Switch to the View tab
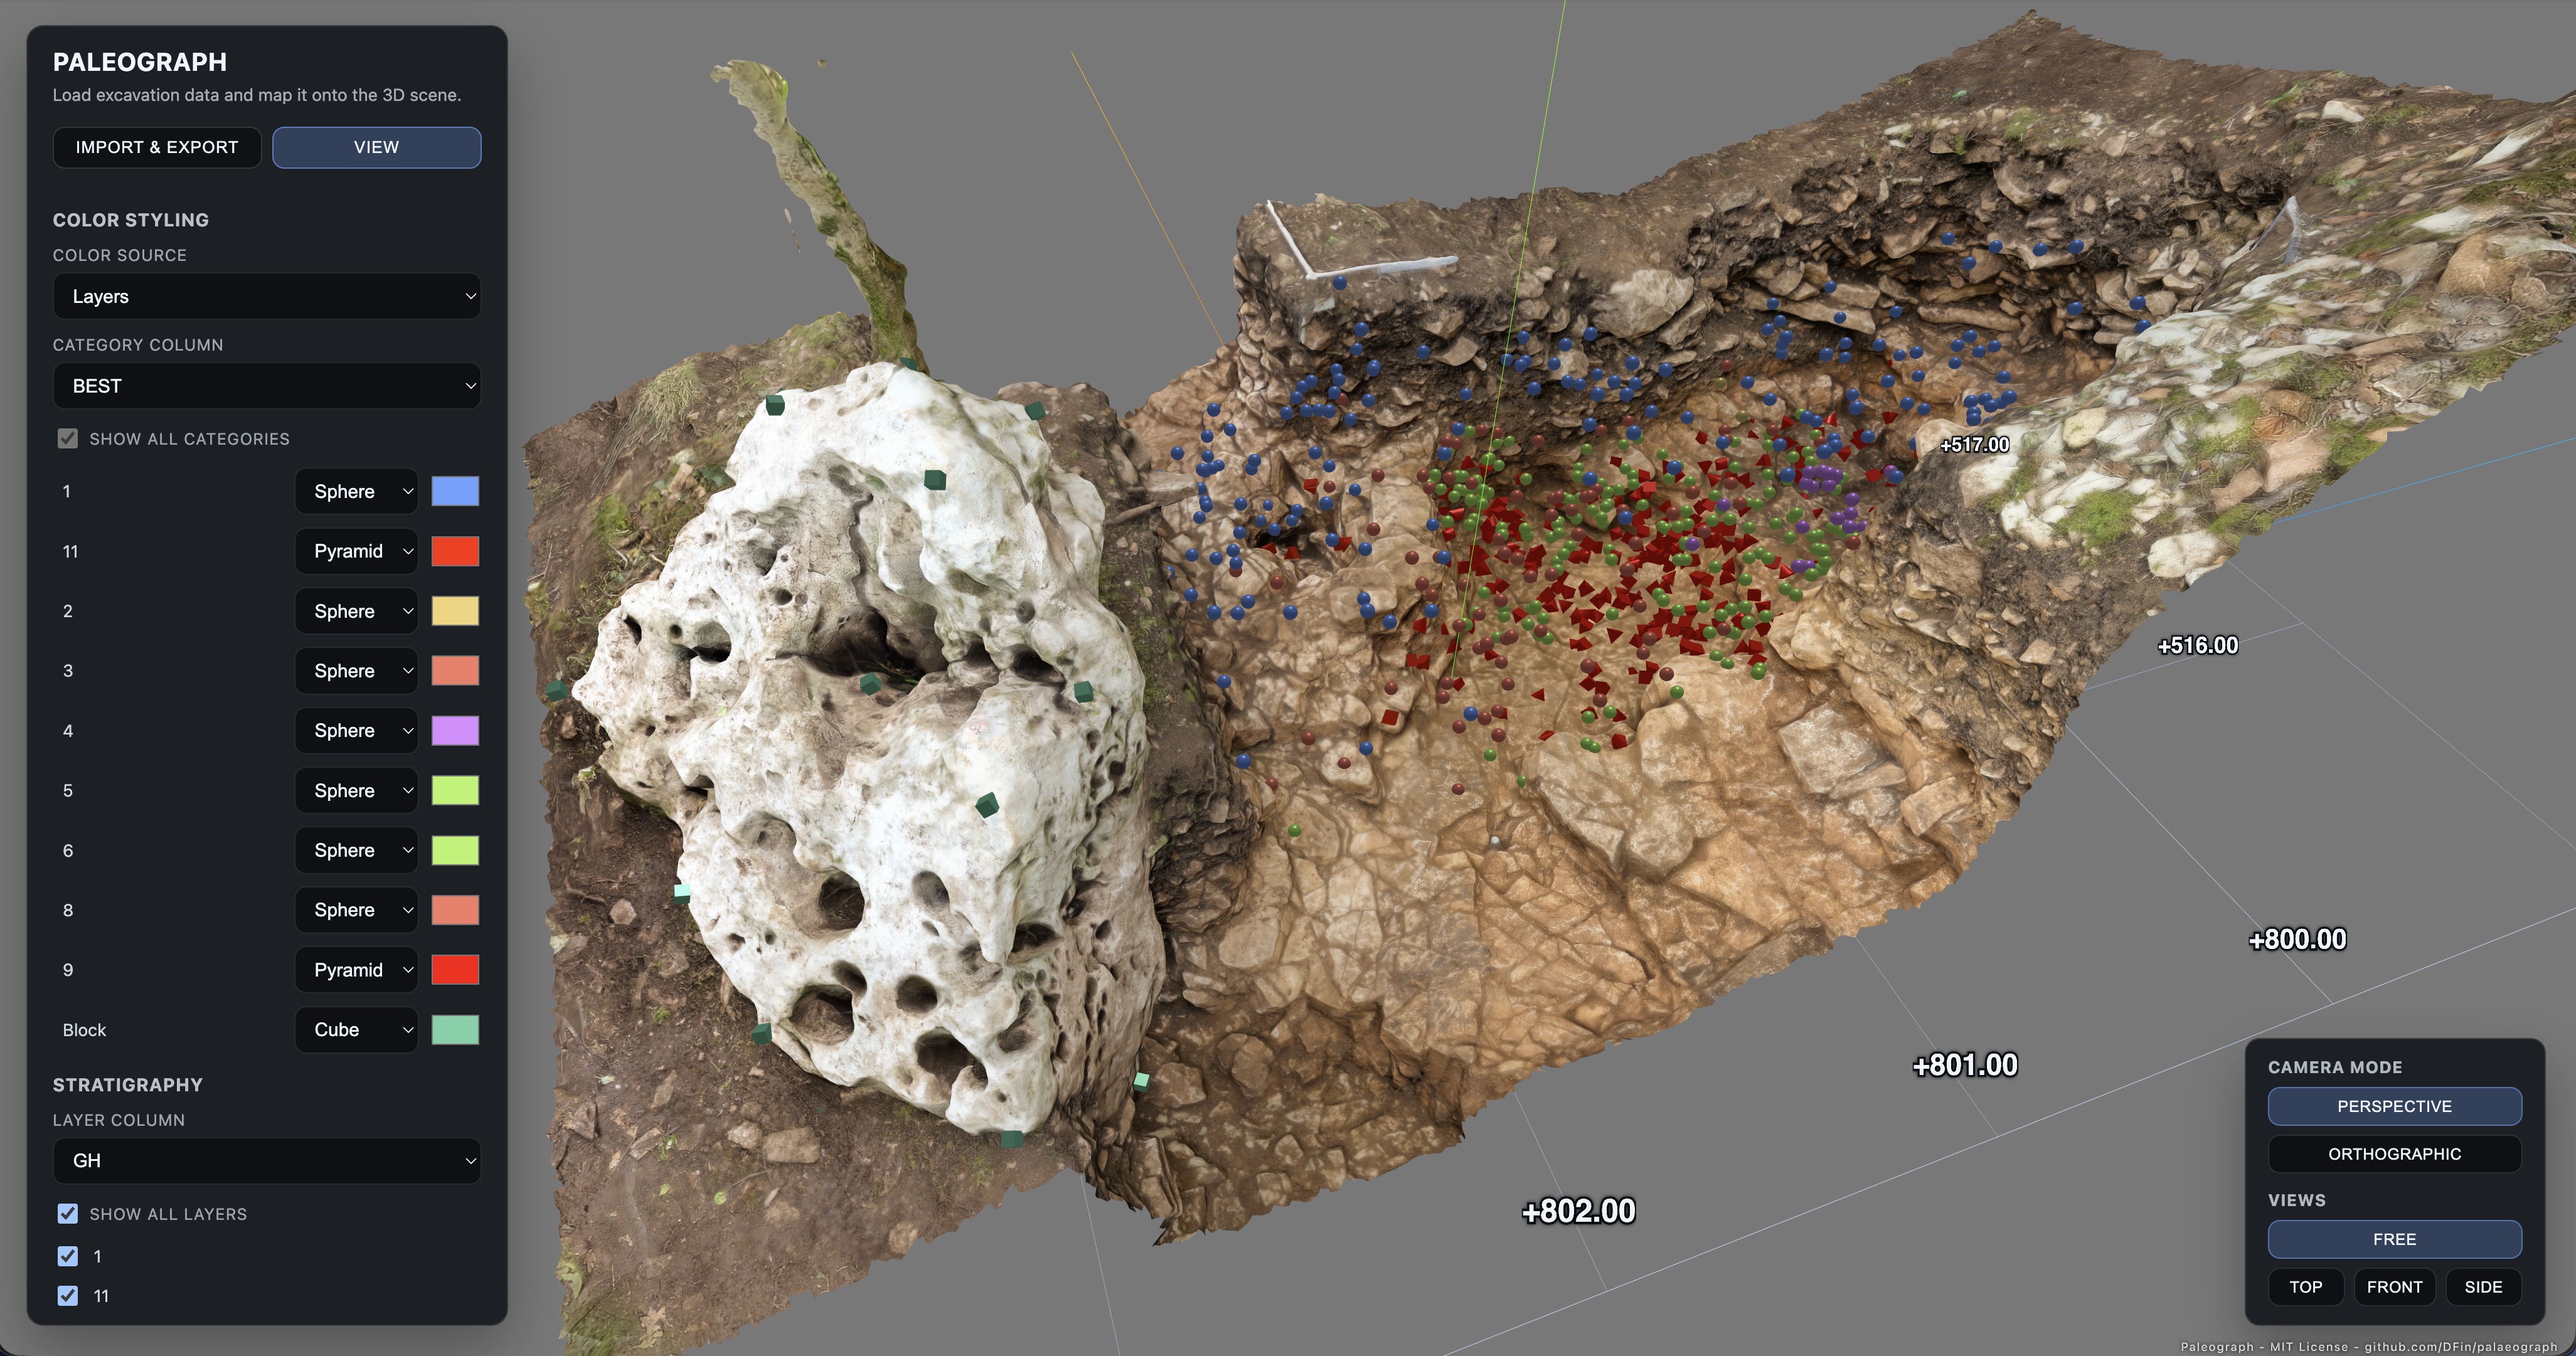 point(376,147)
